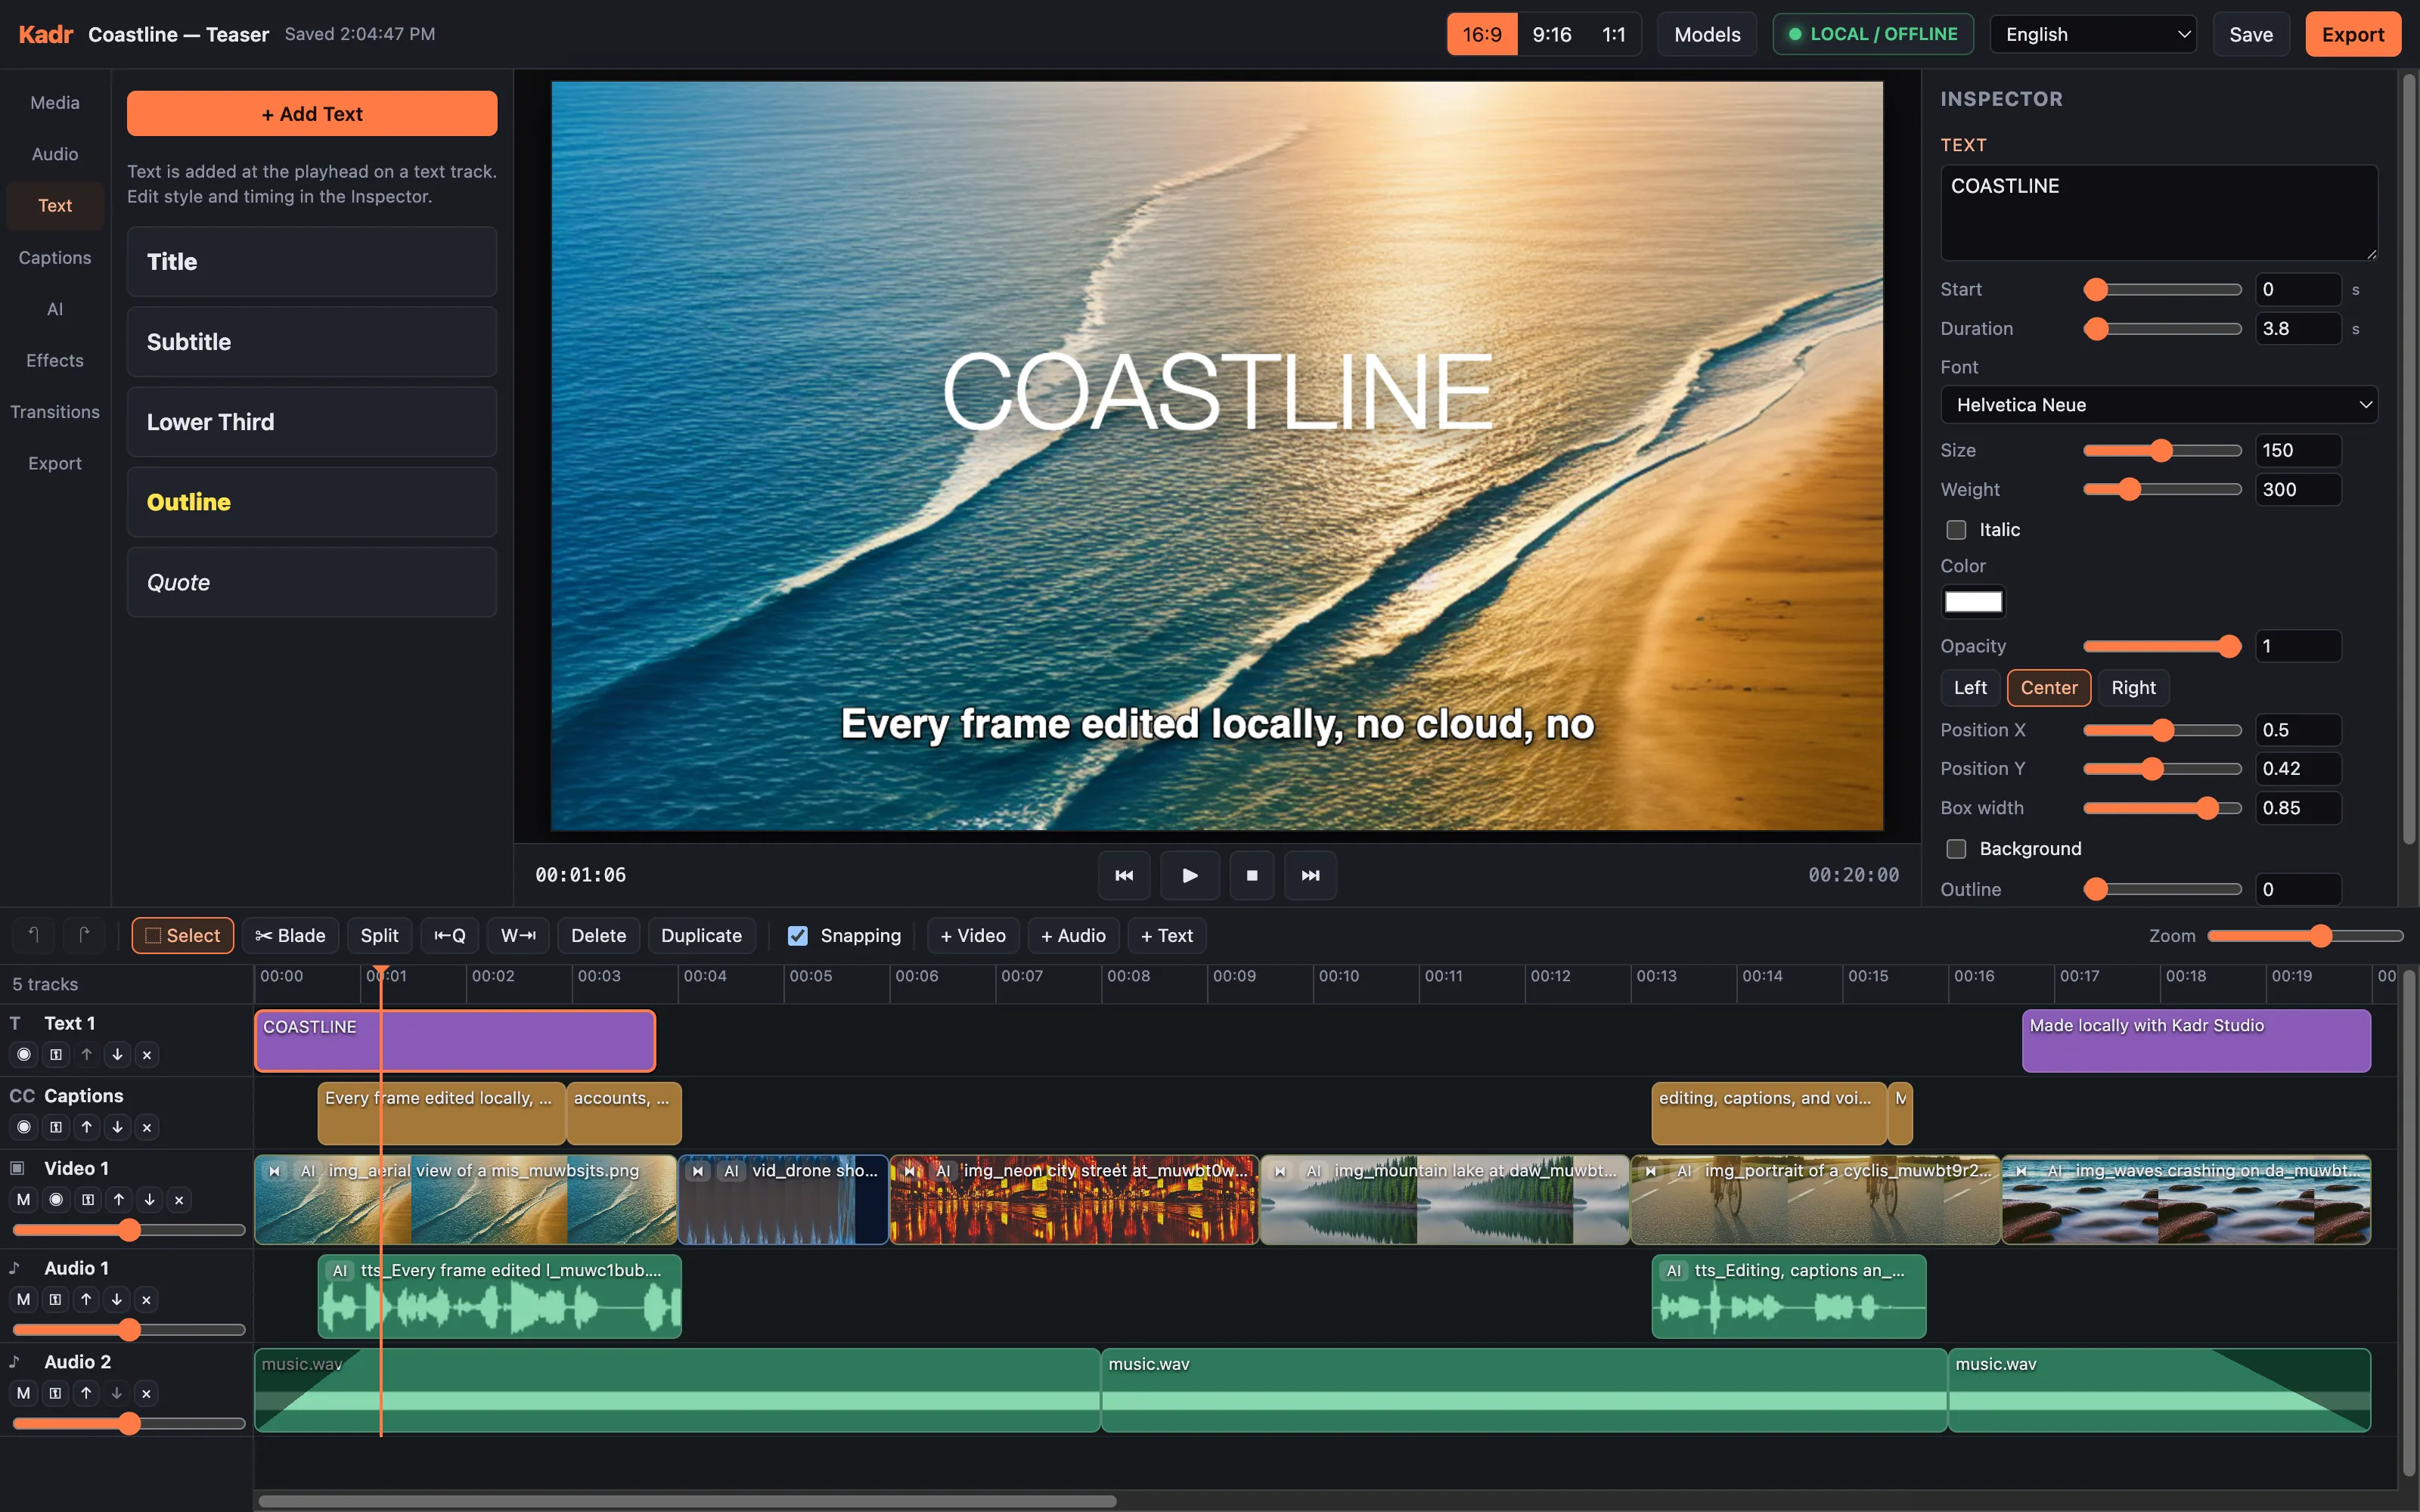The image size is (2420, 1512).
Task: Switch to the Effects panel
Action: coord(55,360)
